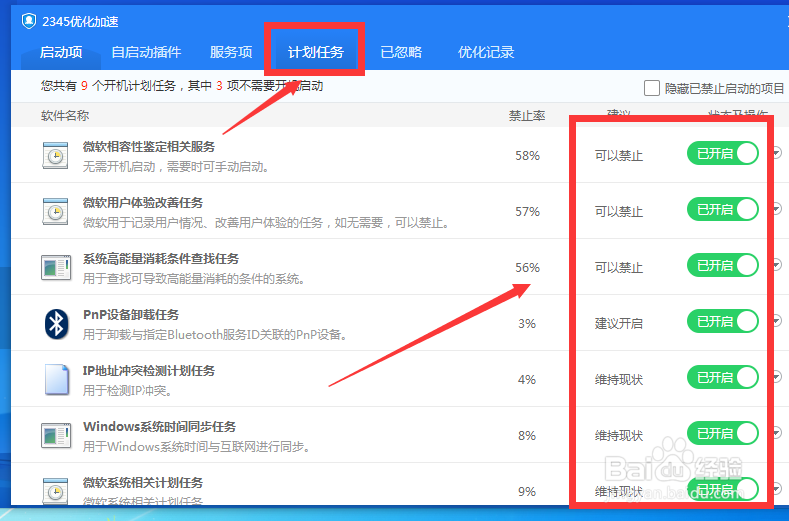789x521 pixels.
Task: Click the 2345 shield logo icon
Action: tap(29, 21)
